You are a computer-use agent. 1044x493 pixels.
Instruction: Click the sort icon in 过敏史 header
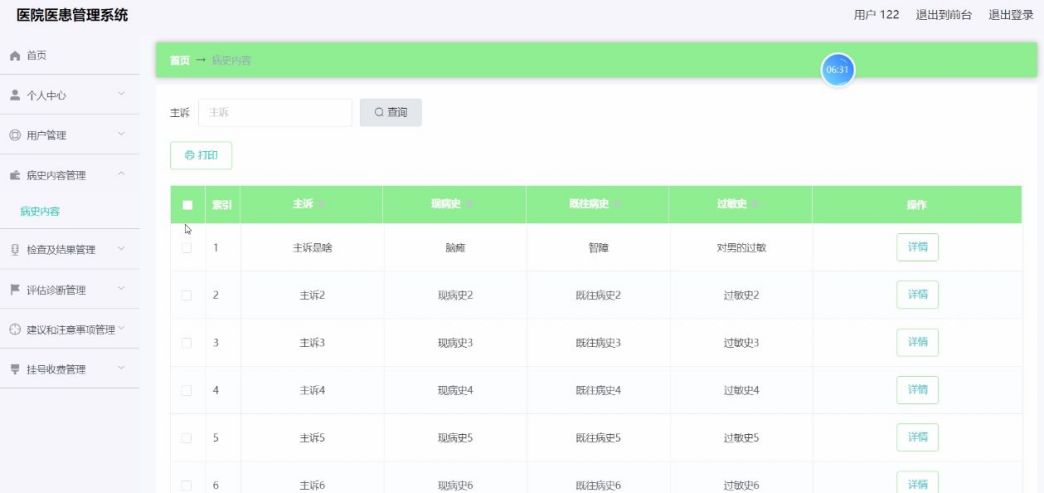[x=756, y=205]
